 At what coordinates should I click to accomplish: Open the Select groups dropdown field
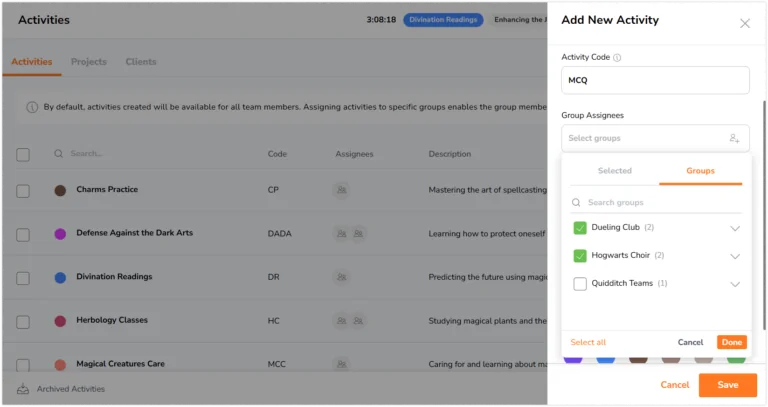click(x=655, y=138)
